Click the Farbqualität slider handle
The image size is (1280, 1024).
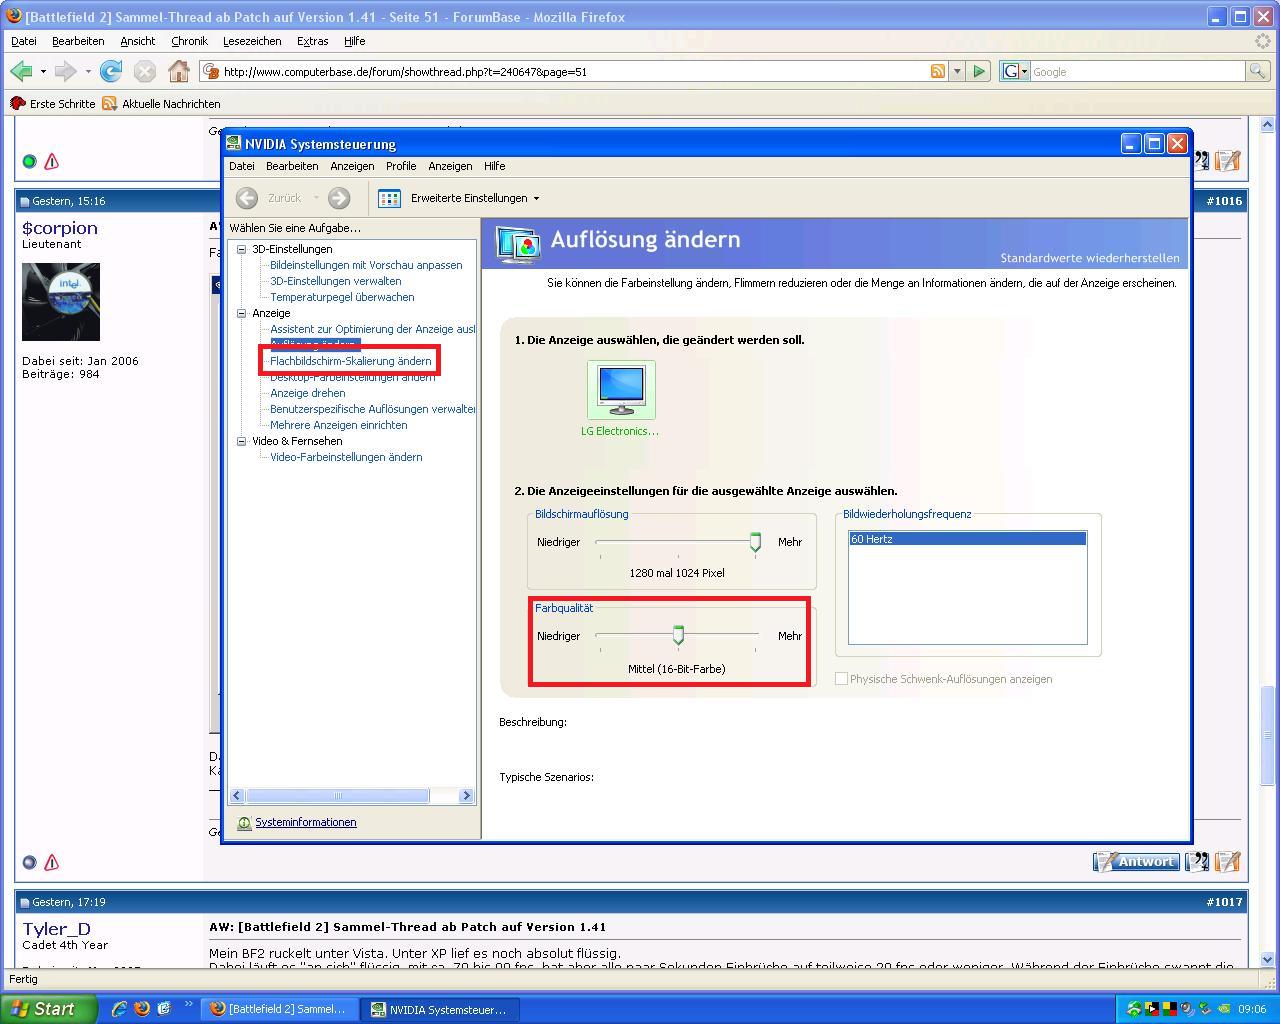[678, 635]
